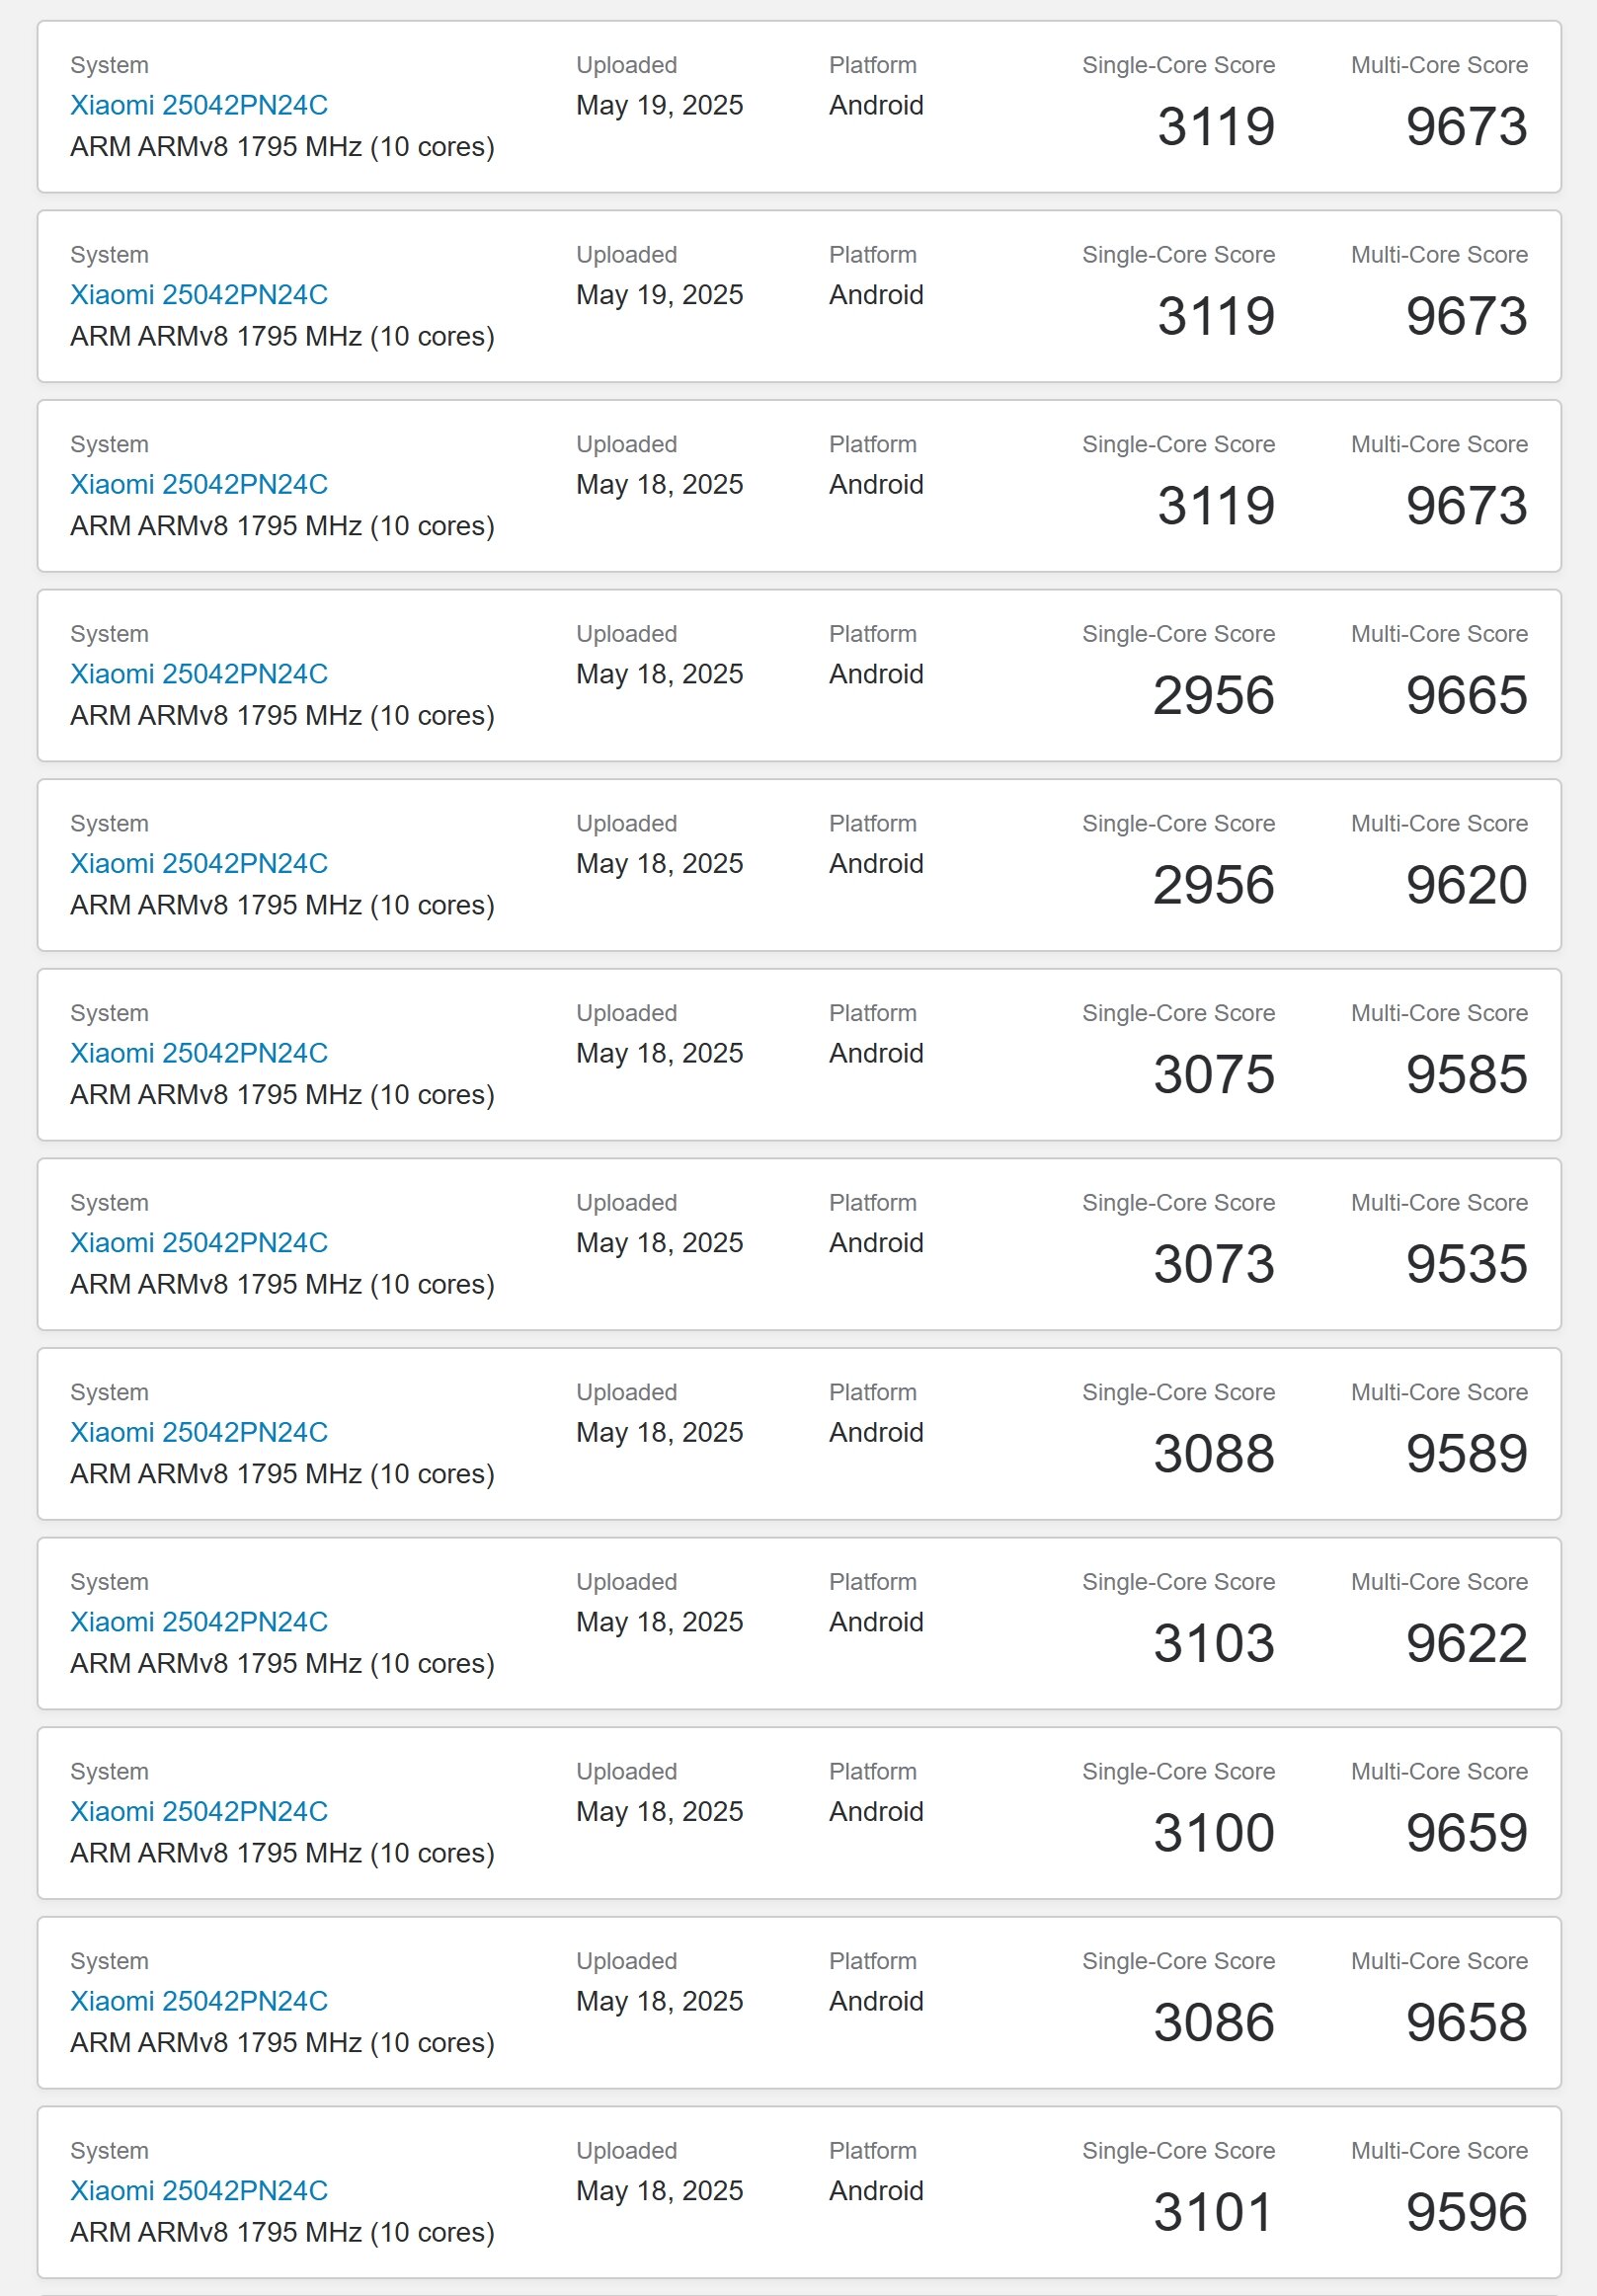Click the 9589 multi-core score value
1597x2296 pixels.
(1466, 1454)
